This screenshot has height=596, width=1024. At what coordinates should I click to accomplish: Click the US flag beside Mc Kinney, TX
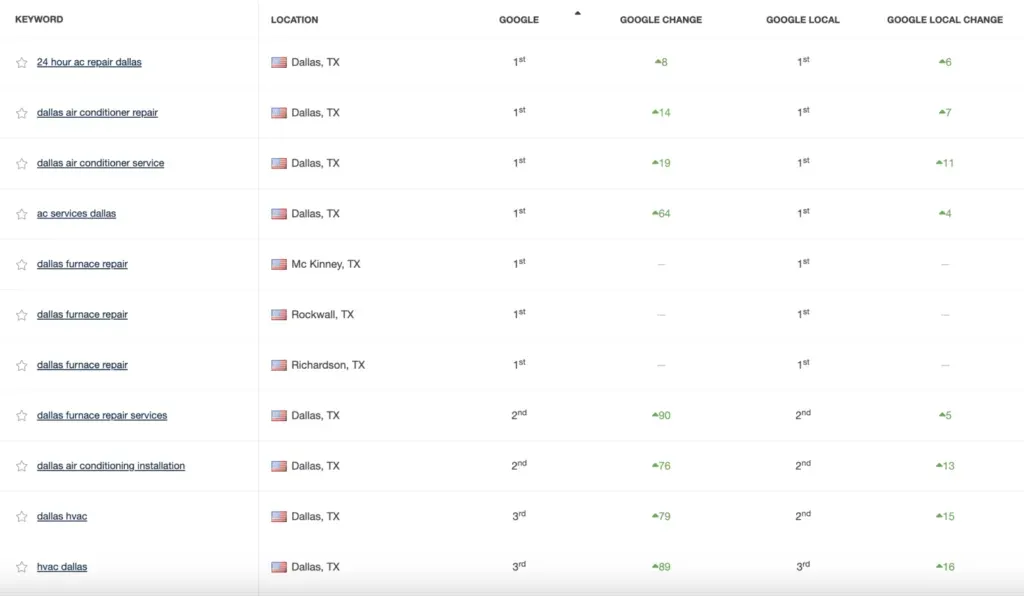[x=279, y=263]
